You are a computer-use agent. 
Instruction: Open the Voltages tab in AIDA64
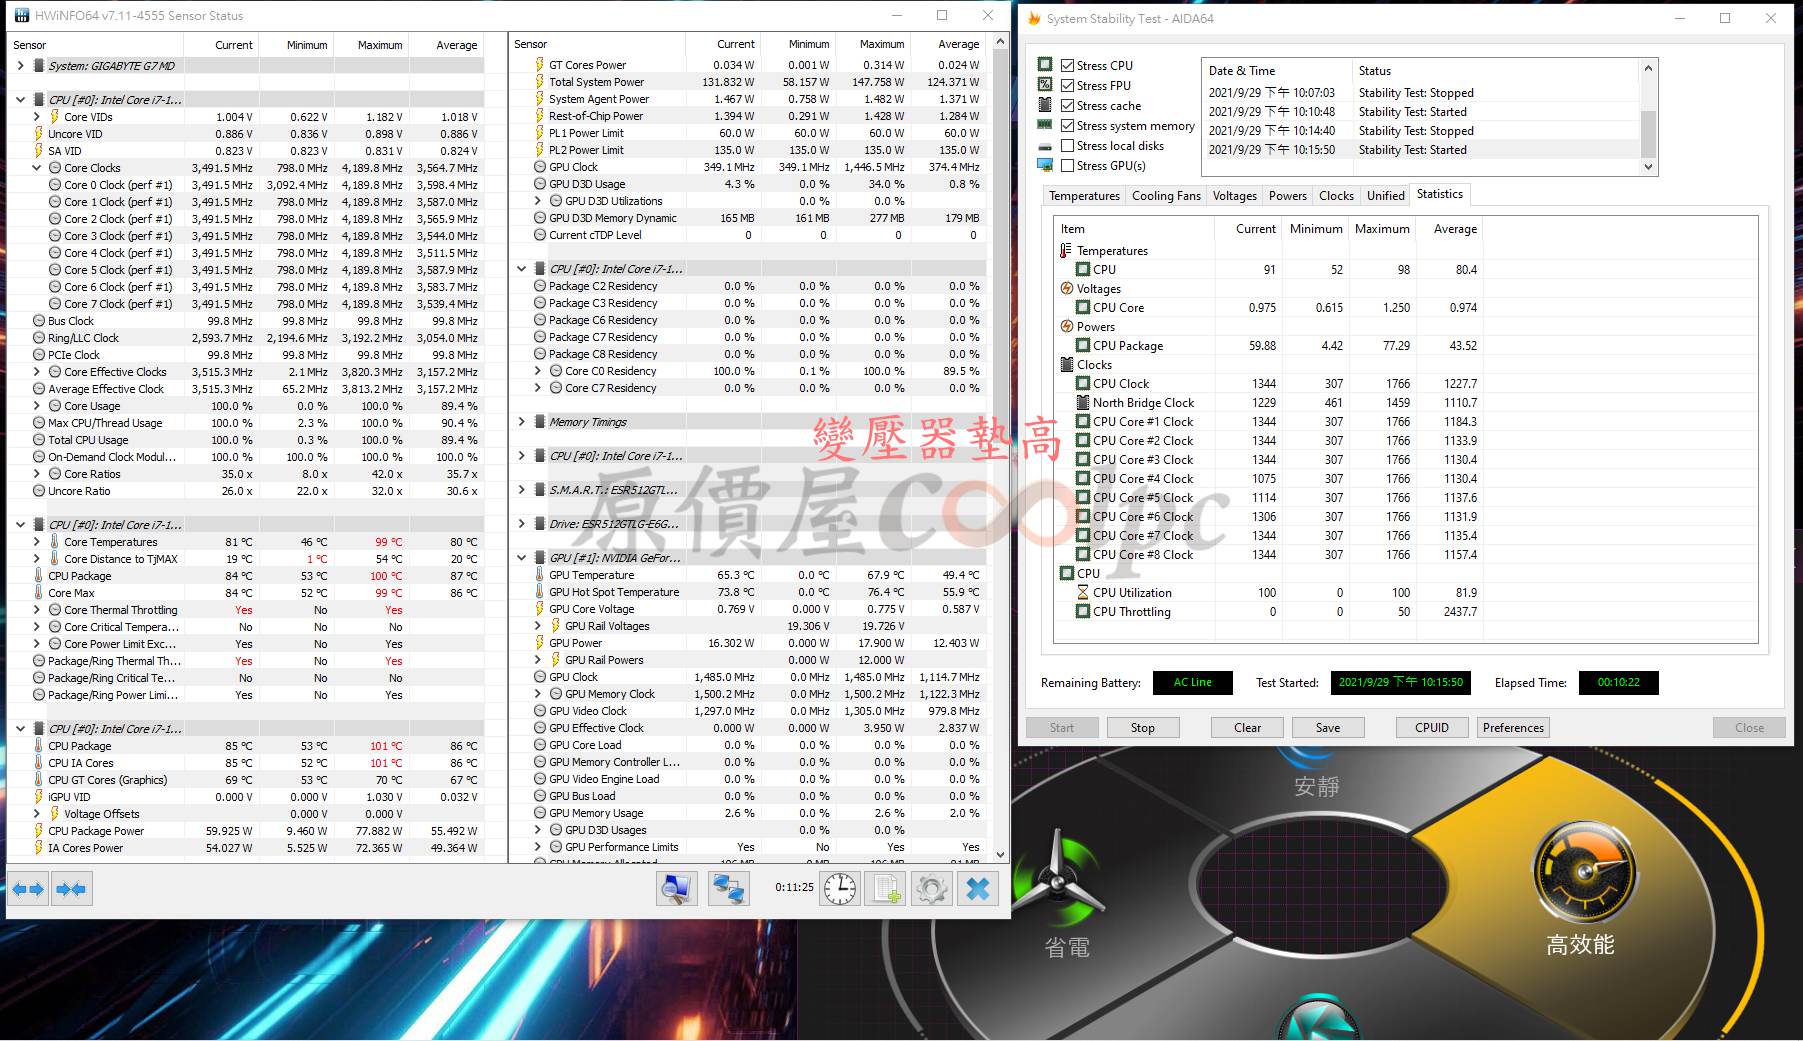1234,196
